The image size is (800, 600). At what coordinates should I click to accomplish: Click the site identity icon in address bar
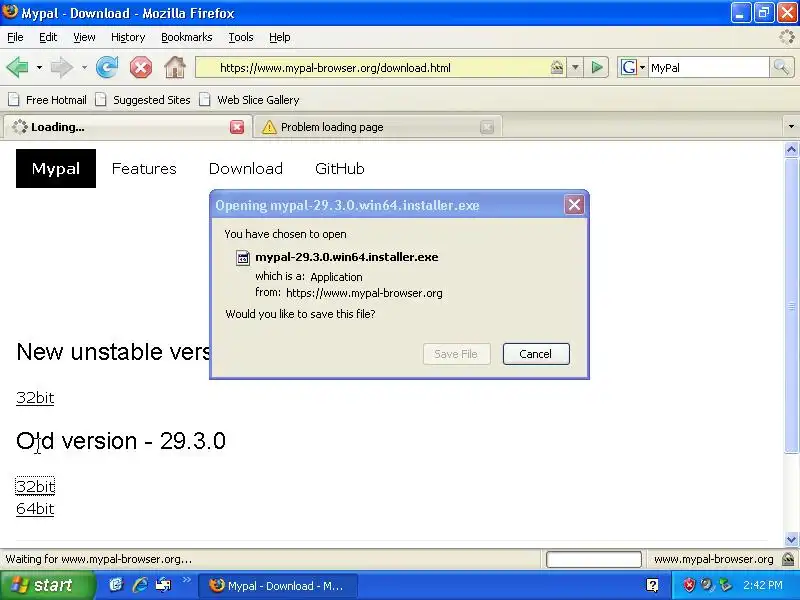[557, 67]
